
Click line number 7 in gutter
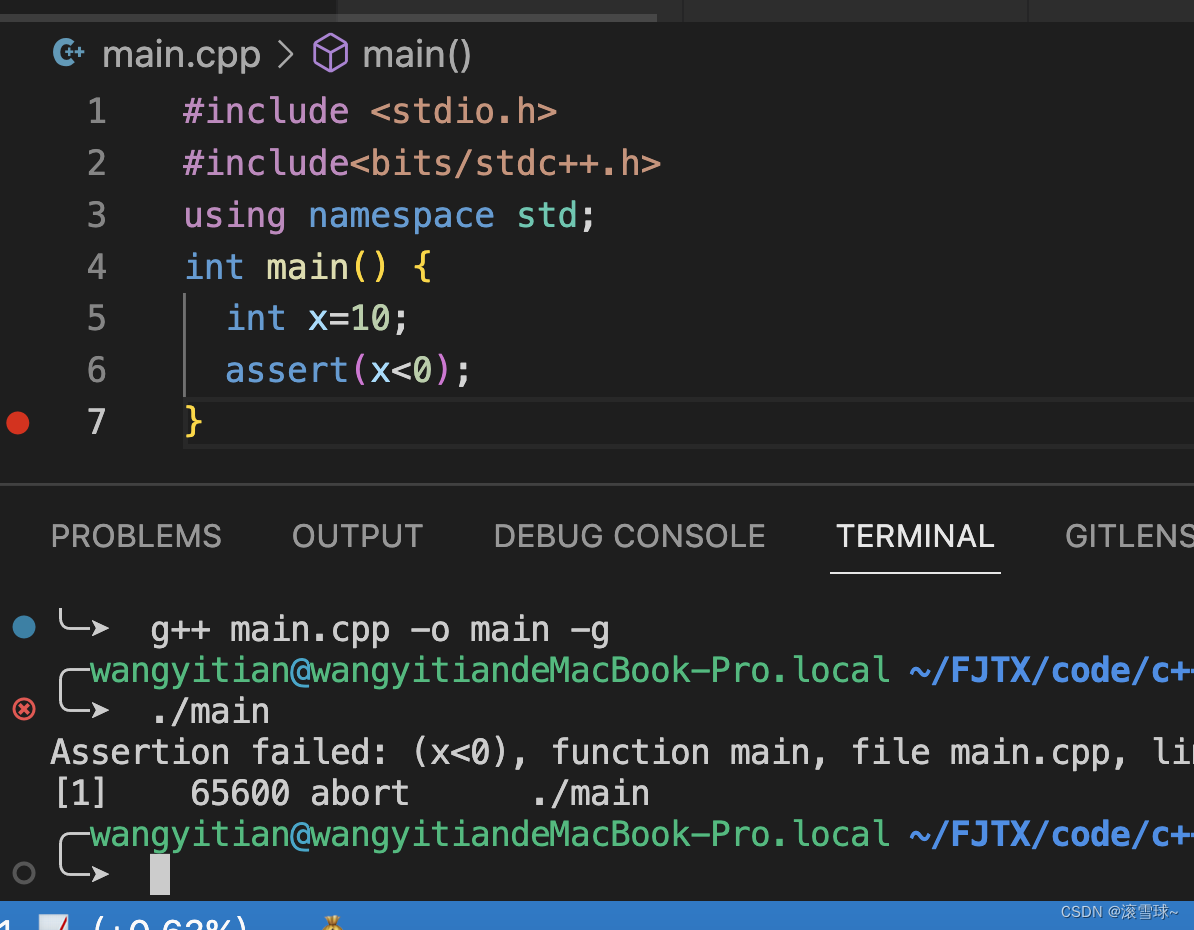(x=97, y=421)
